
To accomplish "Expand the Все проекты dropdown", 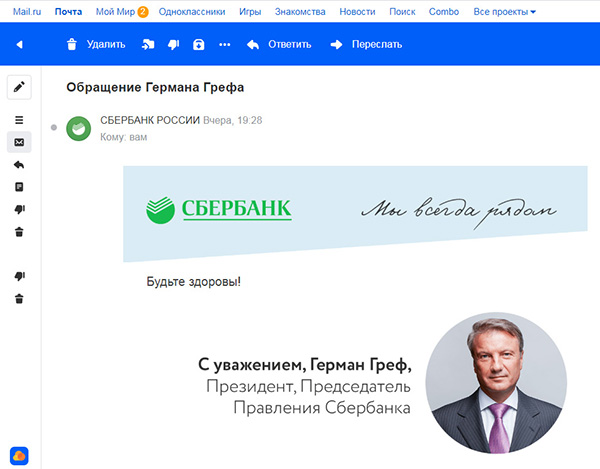I will tap(504, 12).
